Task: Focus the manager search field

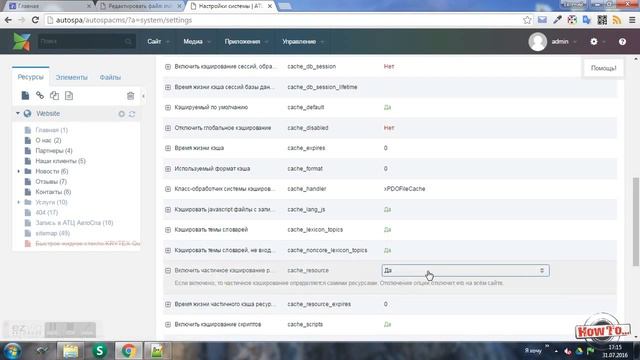Action: pos(87,42)
